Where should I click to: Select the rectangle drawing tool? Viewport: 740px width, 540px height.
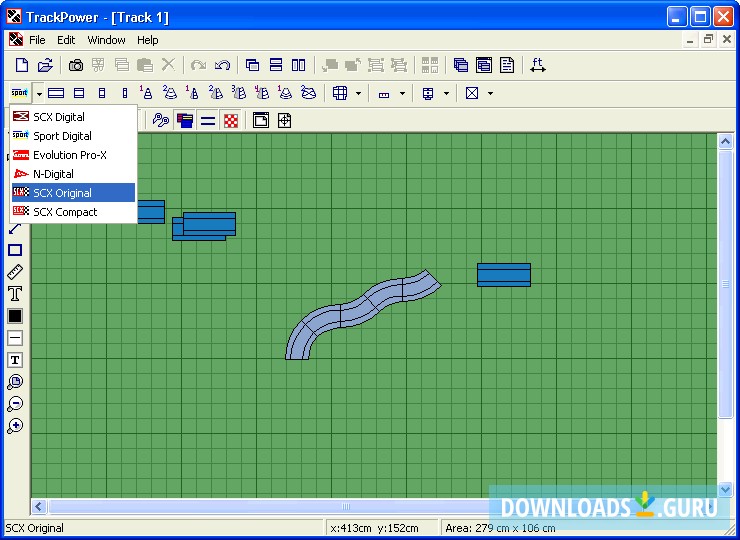(x=15, y=250)
